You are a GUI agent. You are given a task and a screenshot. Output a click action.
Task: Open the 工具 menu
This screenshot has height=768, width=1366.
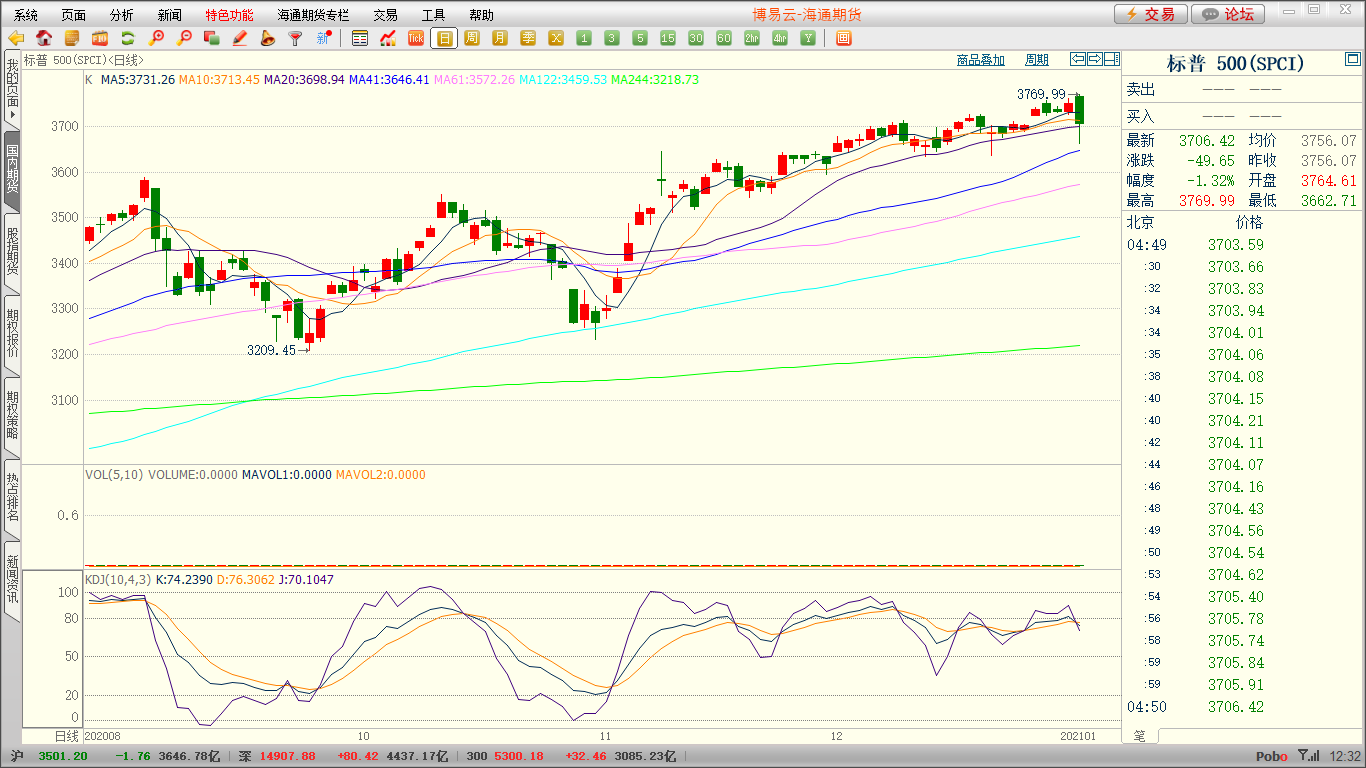(x=433, y=15)
